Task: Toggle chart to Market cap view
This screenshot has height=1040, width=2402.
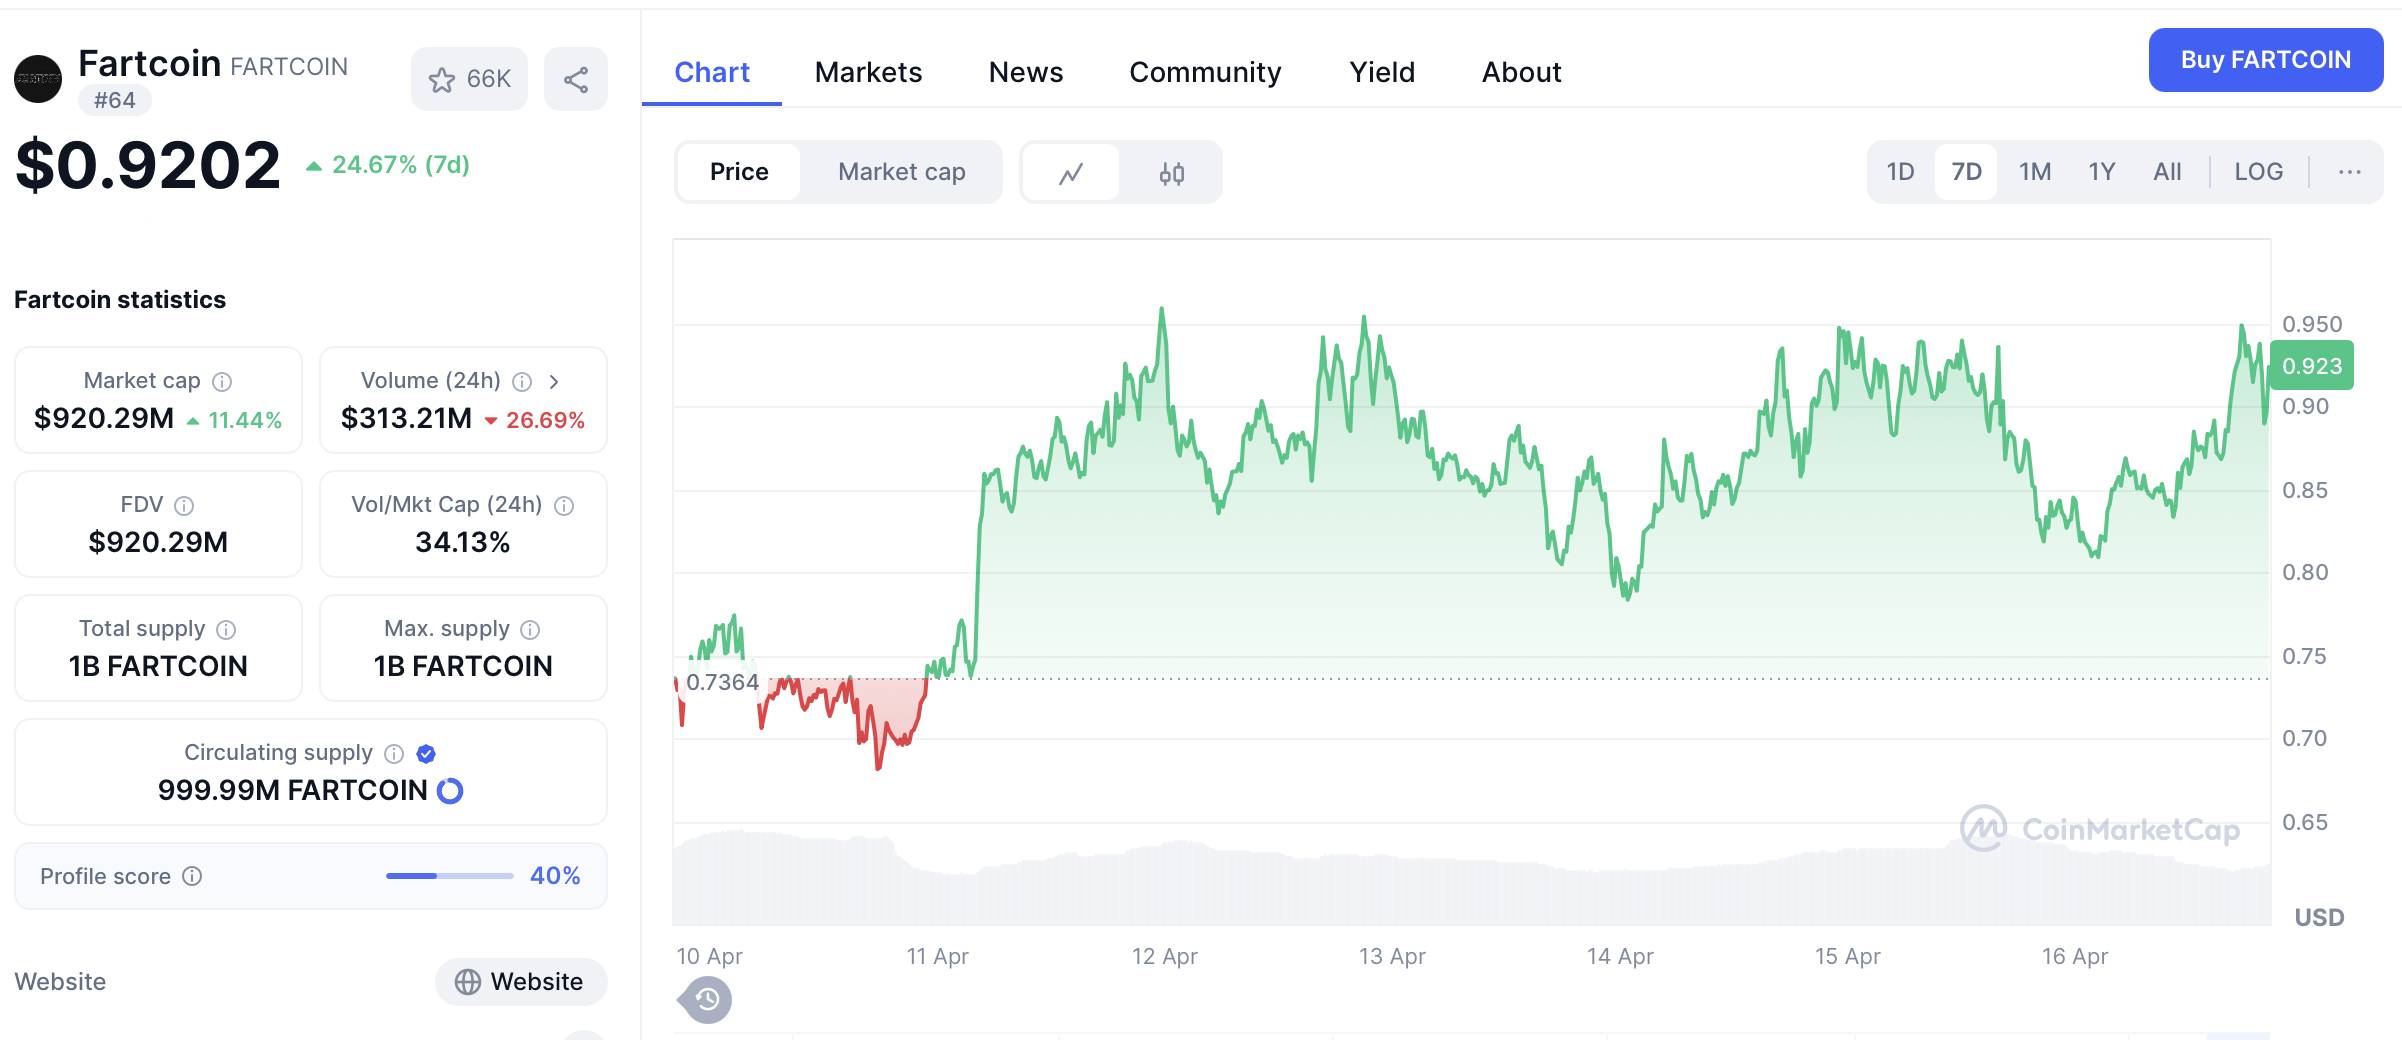Action: tap(901, 172)
